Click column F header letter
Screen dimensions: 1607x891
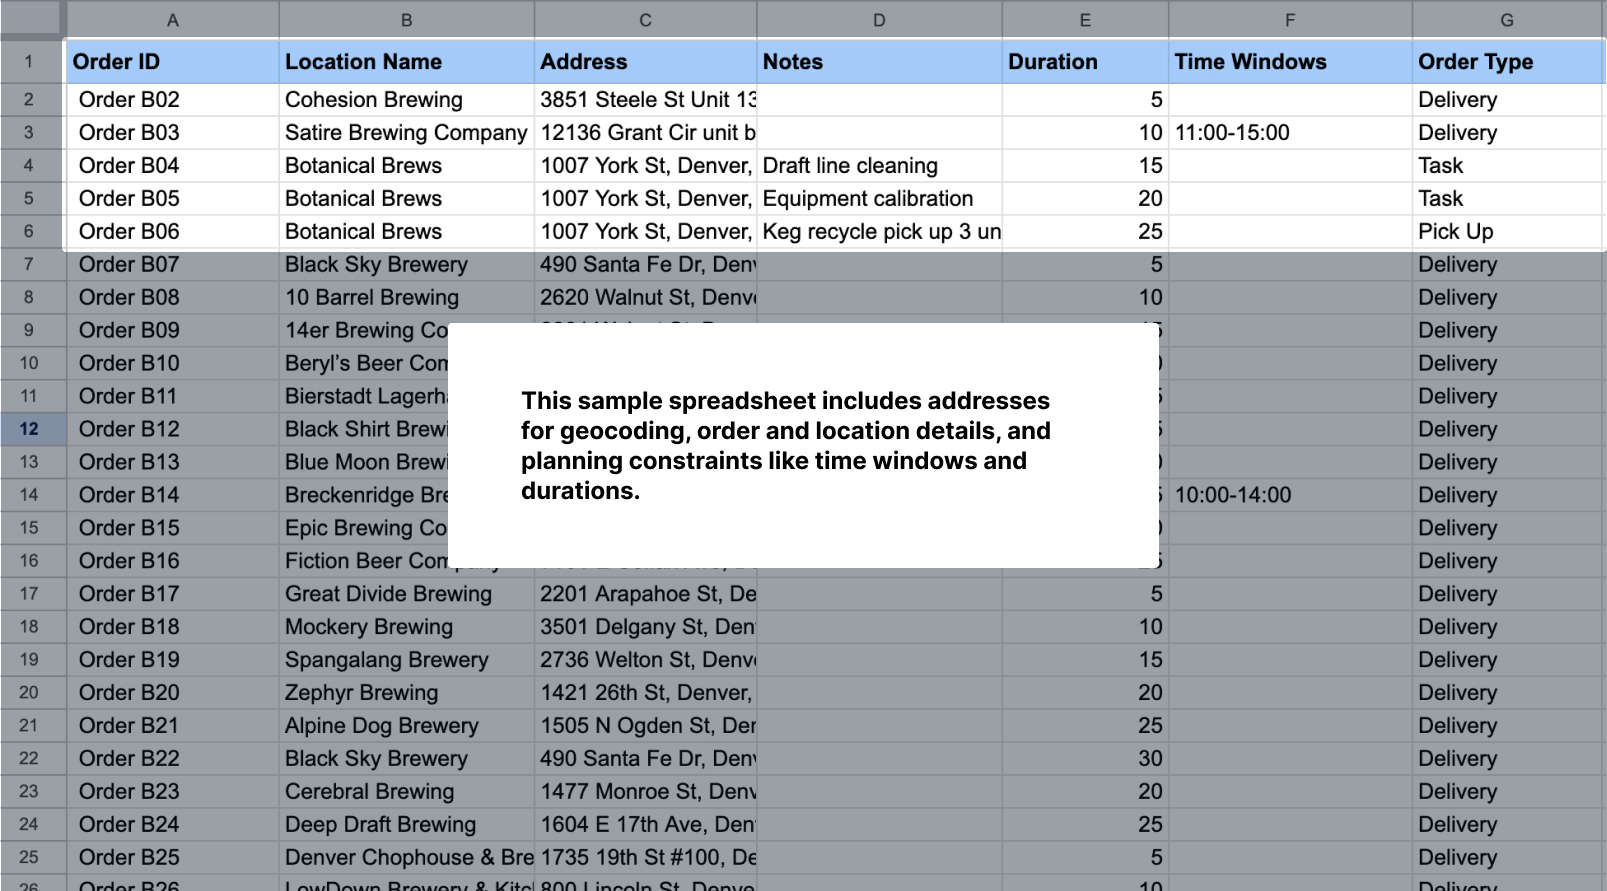[x=1290, y=20]
